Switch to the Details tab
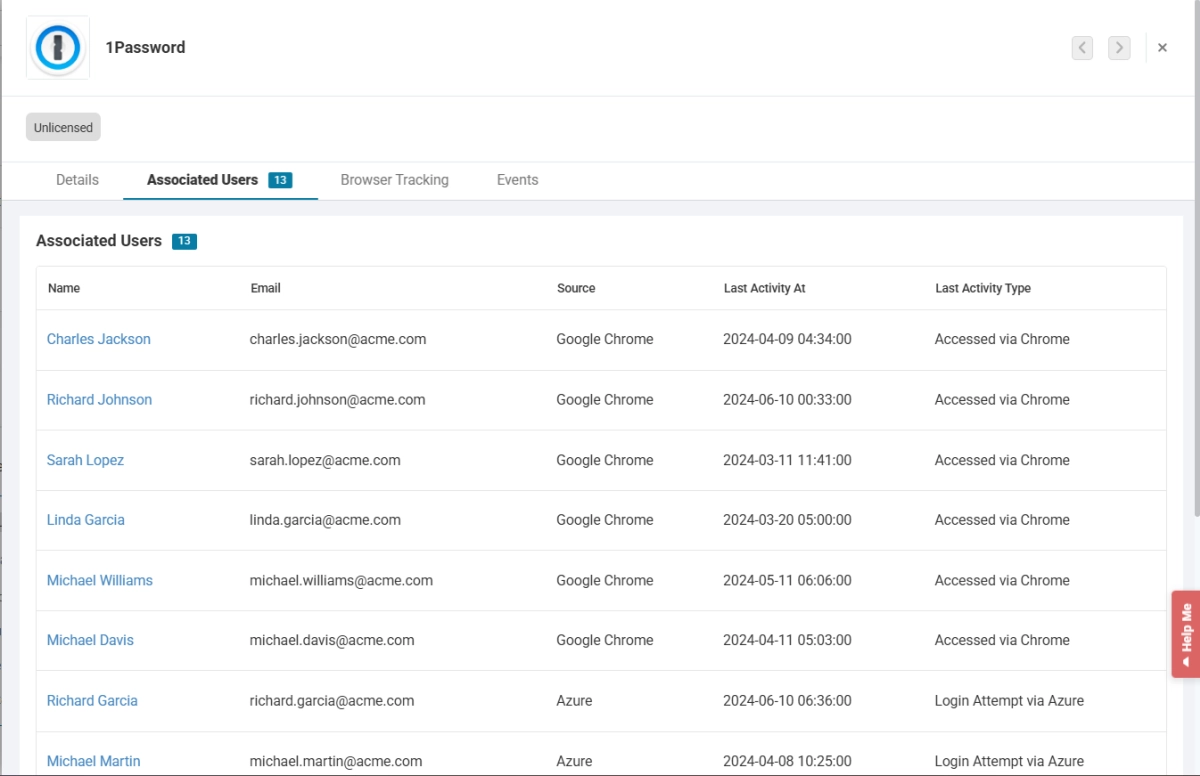 77,180
